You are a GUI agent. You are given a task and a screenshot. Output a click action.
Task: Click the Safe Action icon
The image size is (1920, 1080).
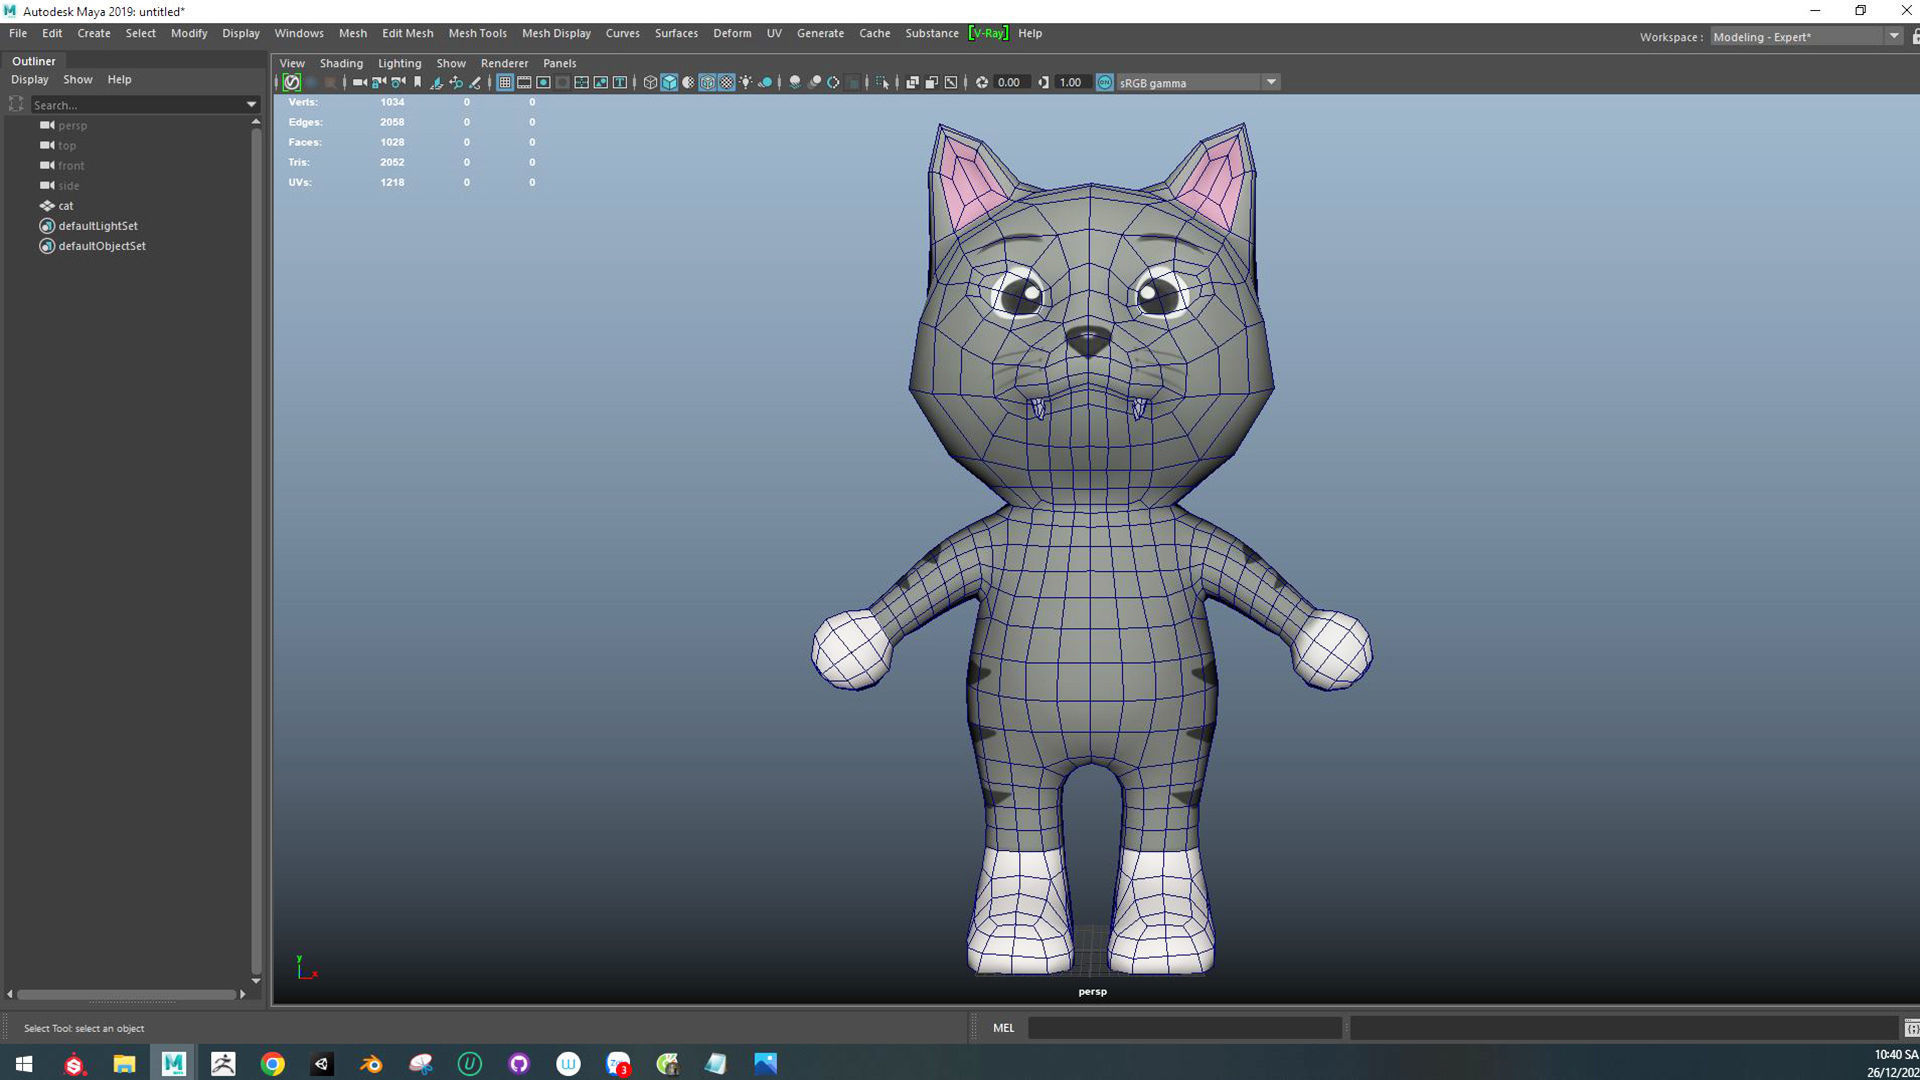600,82
